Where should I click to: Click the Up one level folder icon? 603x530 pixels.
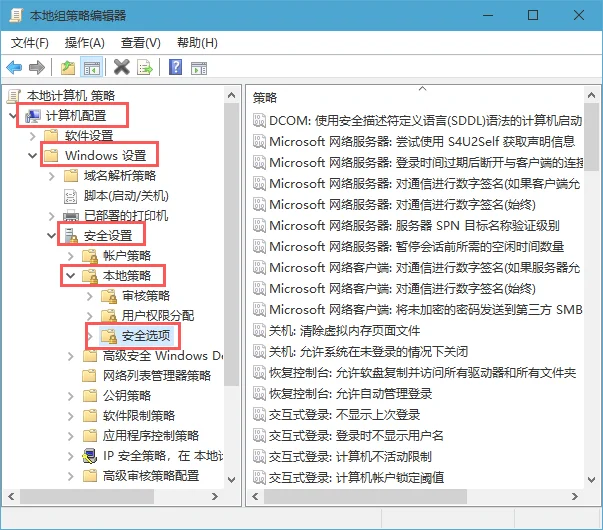click(x=68, y=68)
